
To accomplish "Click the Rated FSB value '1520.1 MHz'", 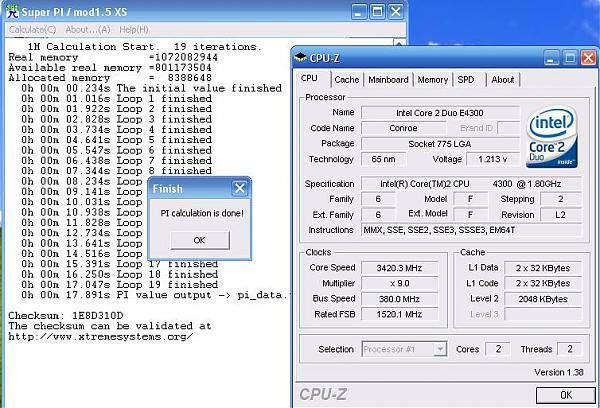I will coord(399,315).
